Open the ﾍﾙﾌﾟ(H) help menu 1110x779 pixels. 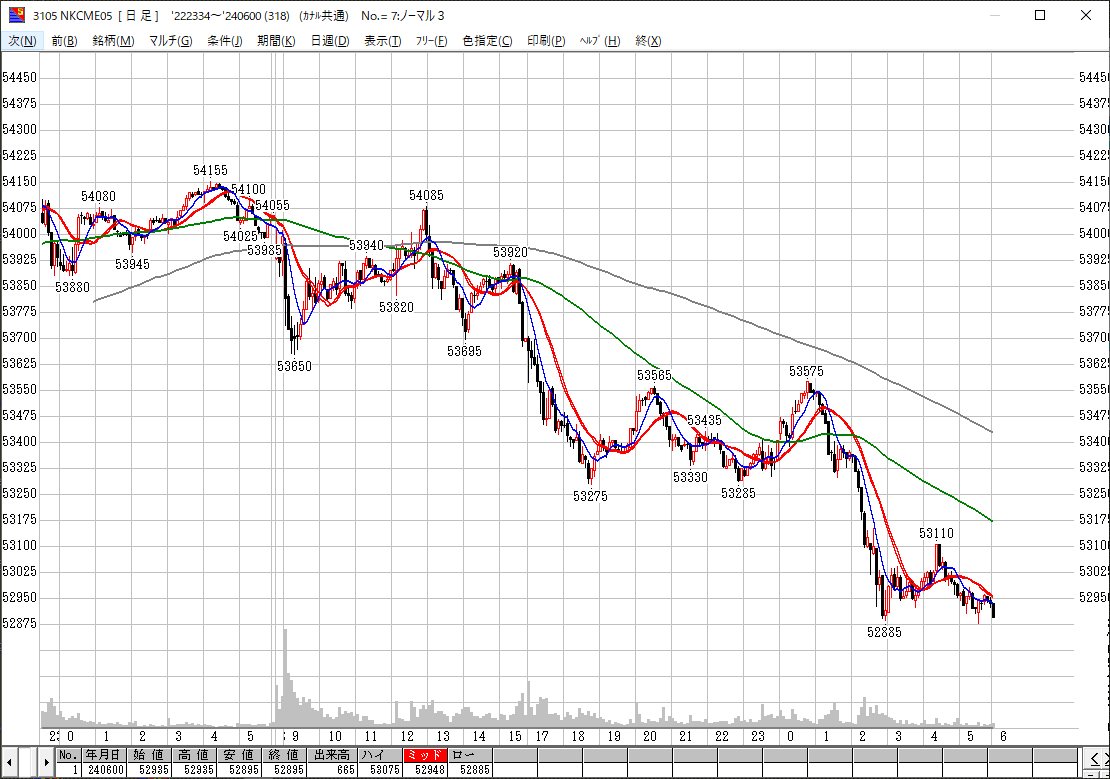click(x=600, y=41)
